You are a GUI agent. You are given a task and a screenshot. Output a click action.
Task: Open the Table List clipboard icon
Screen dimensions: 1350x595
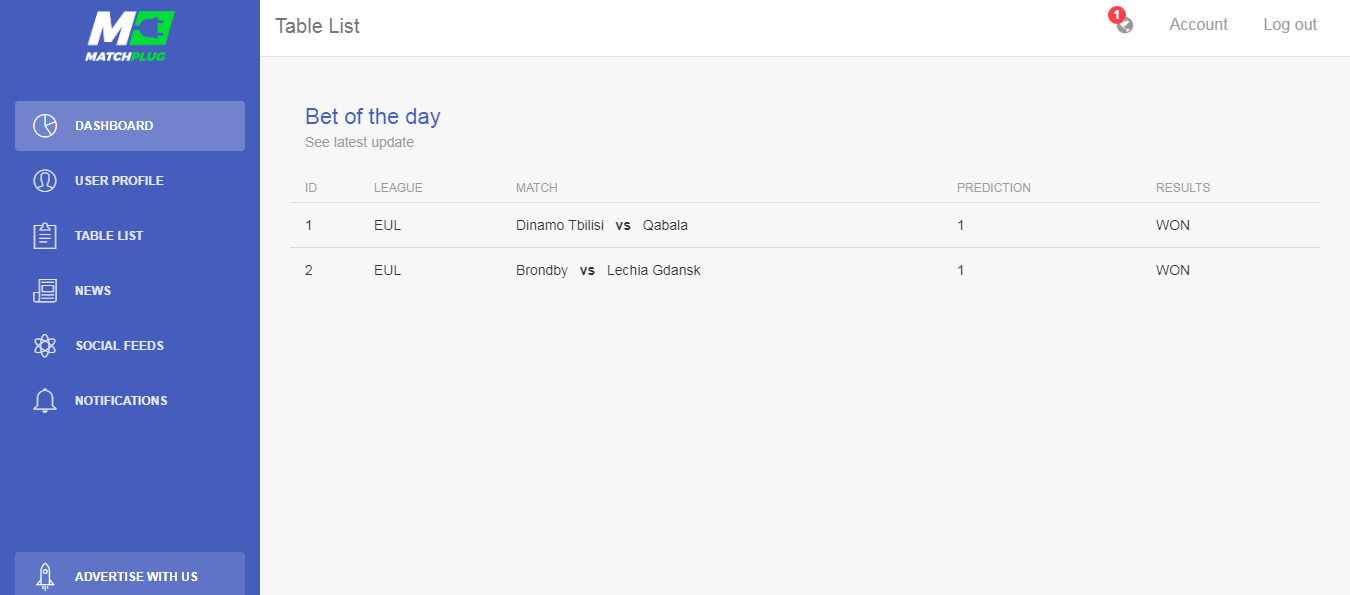point(45,236)
